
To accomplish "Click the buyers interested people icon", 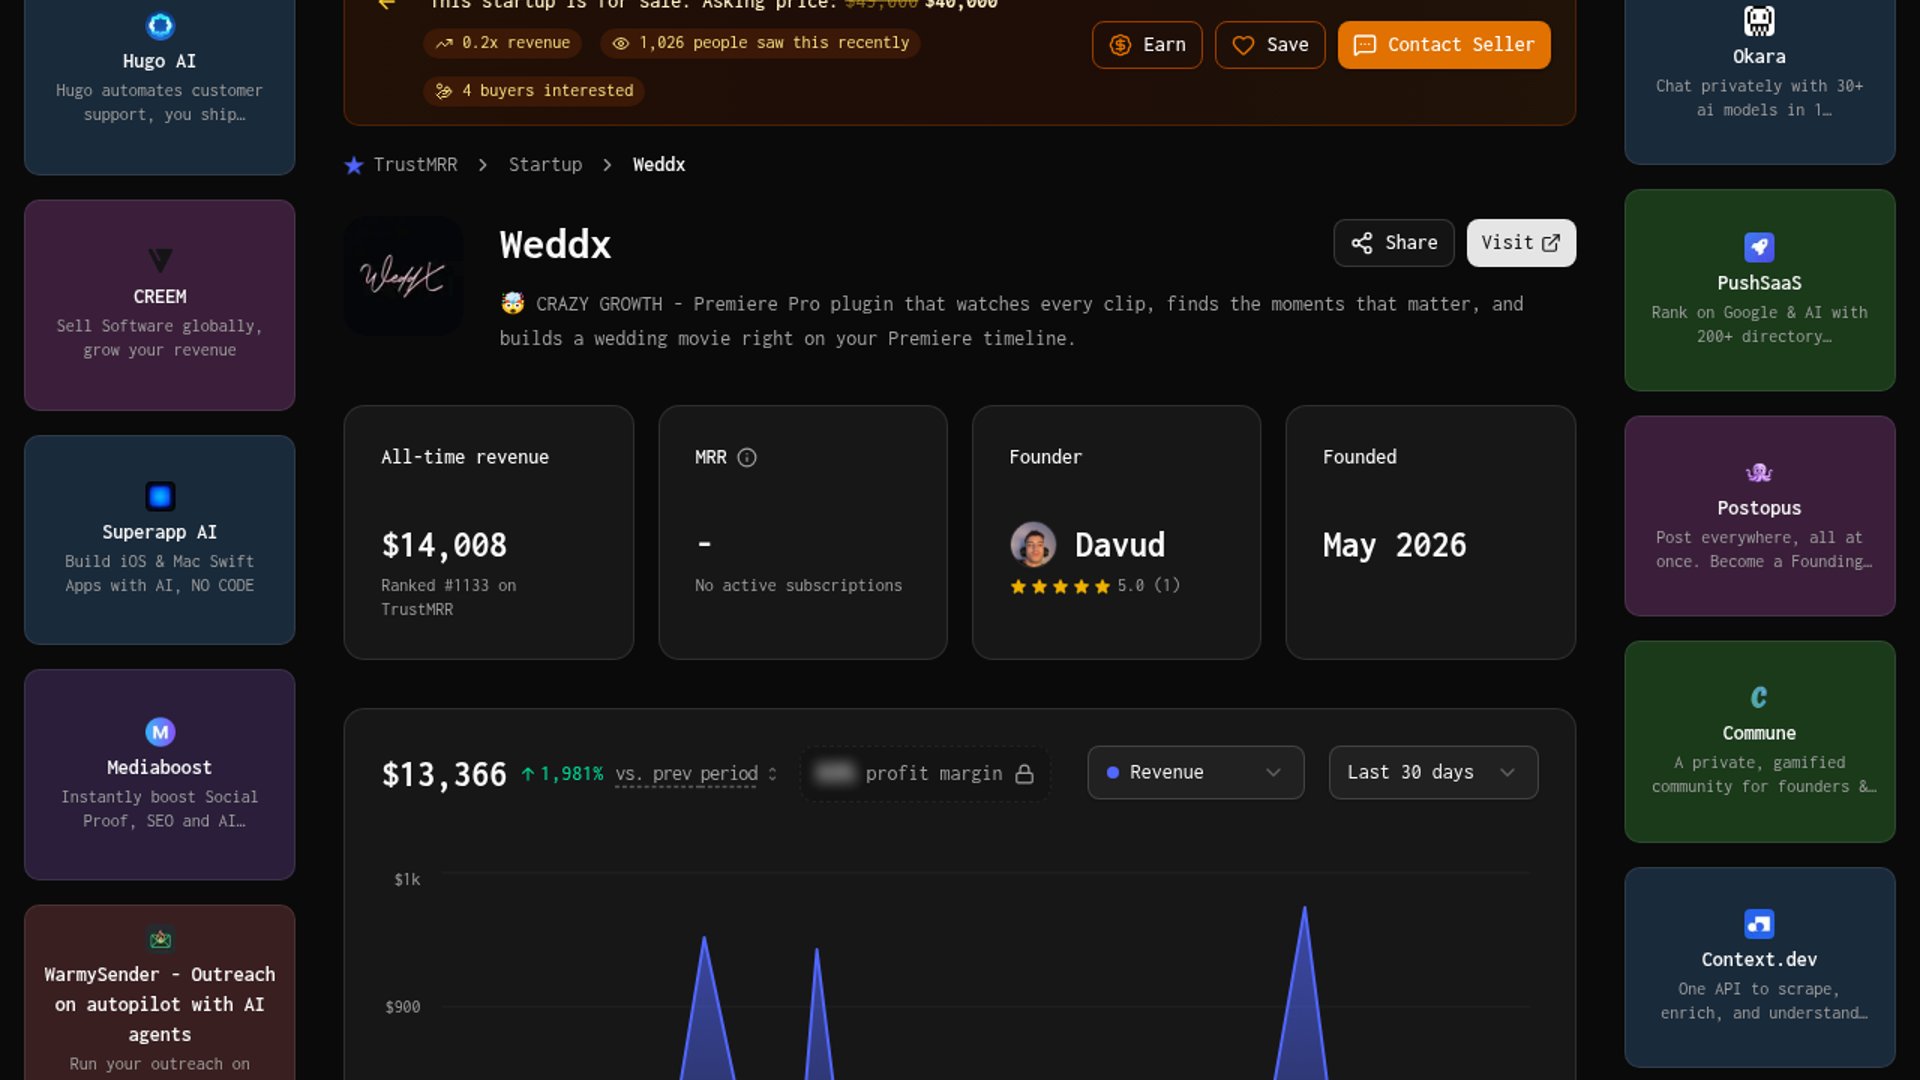I will [x=444, y=91].
